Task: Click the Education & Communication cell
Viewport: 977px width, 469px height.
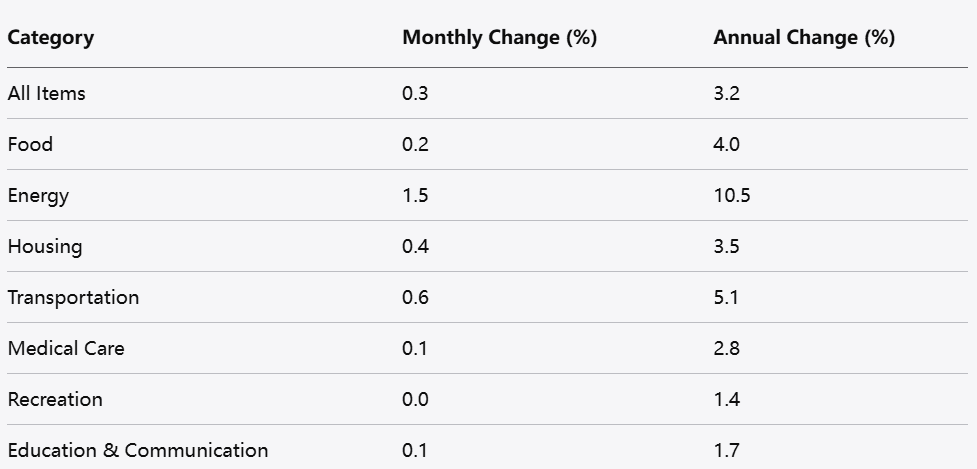Action: click(138, 451)
